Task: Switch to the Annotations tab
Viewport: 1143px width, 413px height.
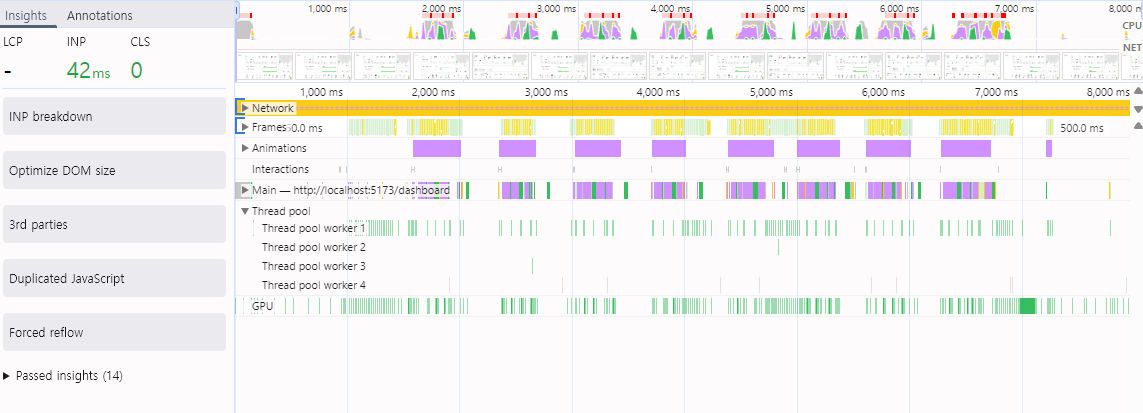Action: click(x=100, y=15)
